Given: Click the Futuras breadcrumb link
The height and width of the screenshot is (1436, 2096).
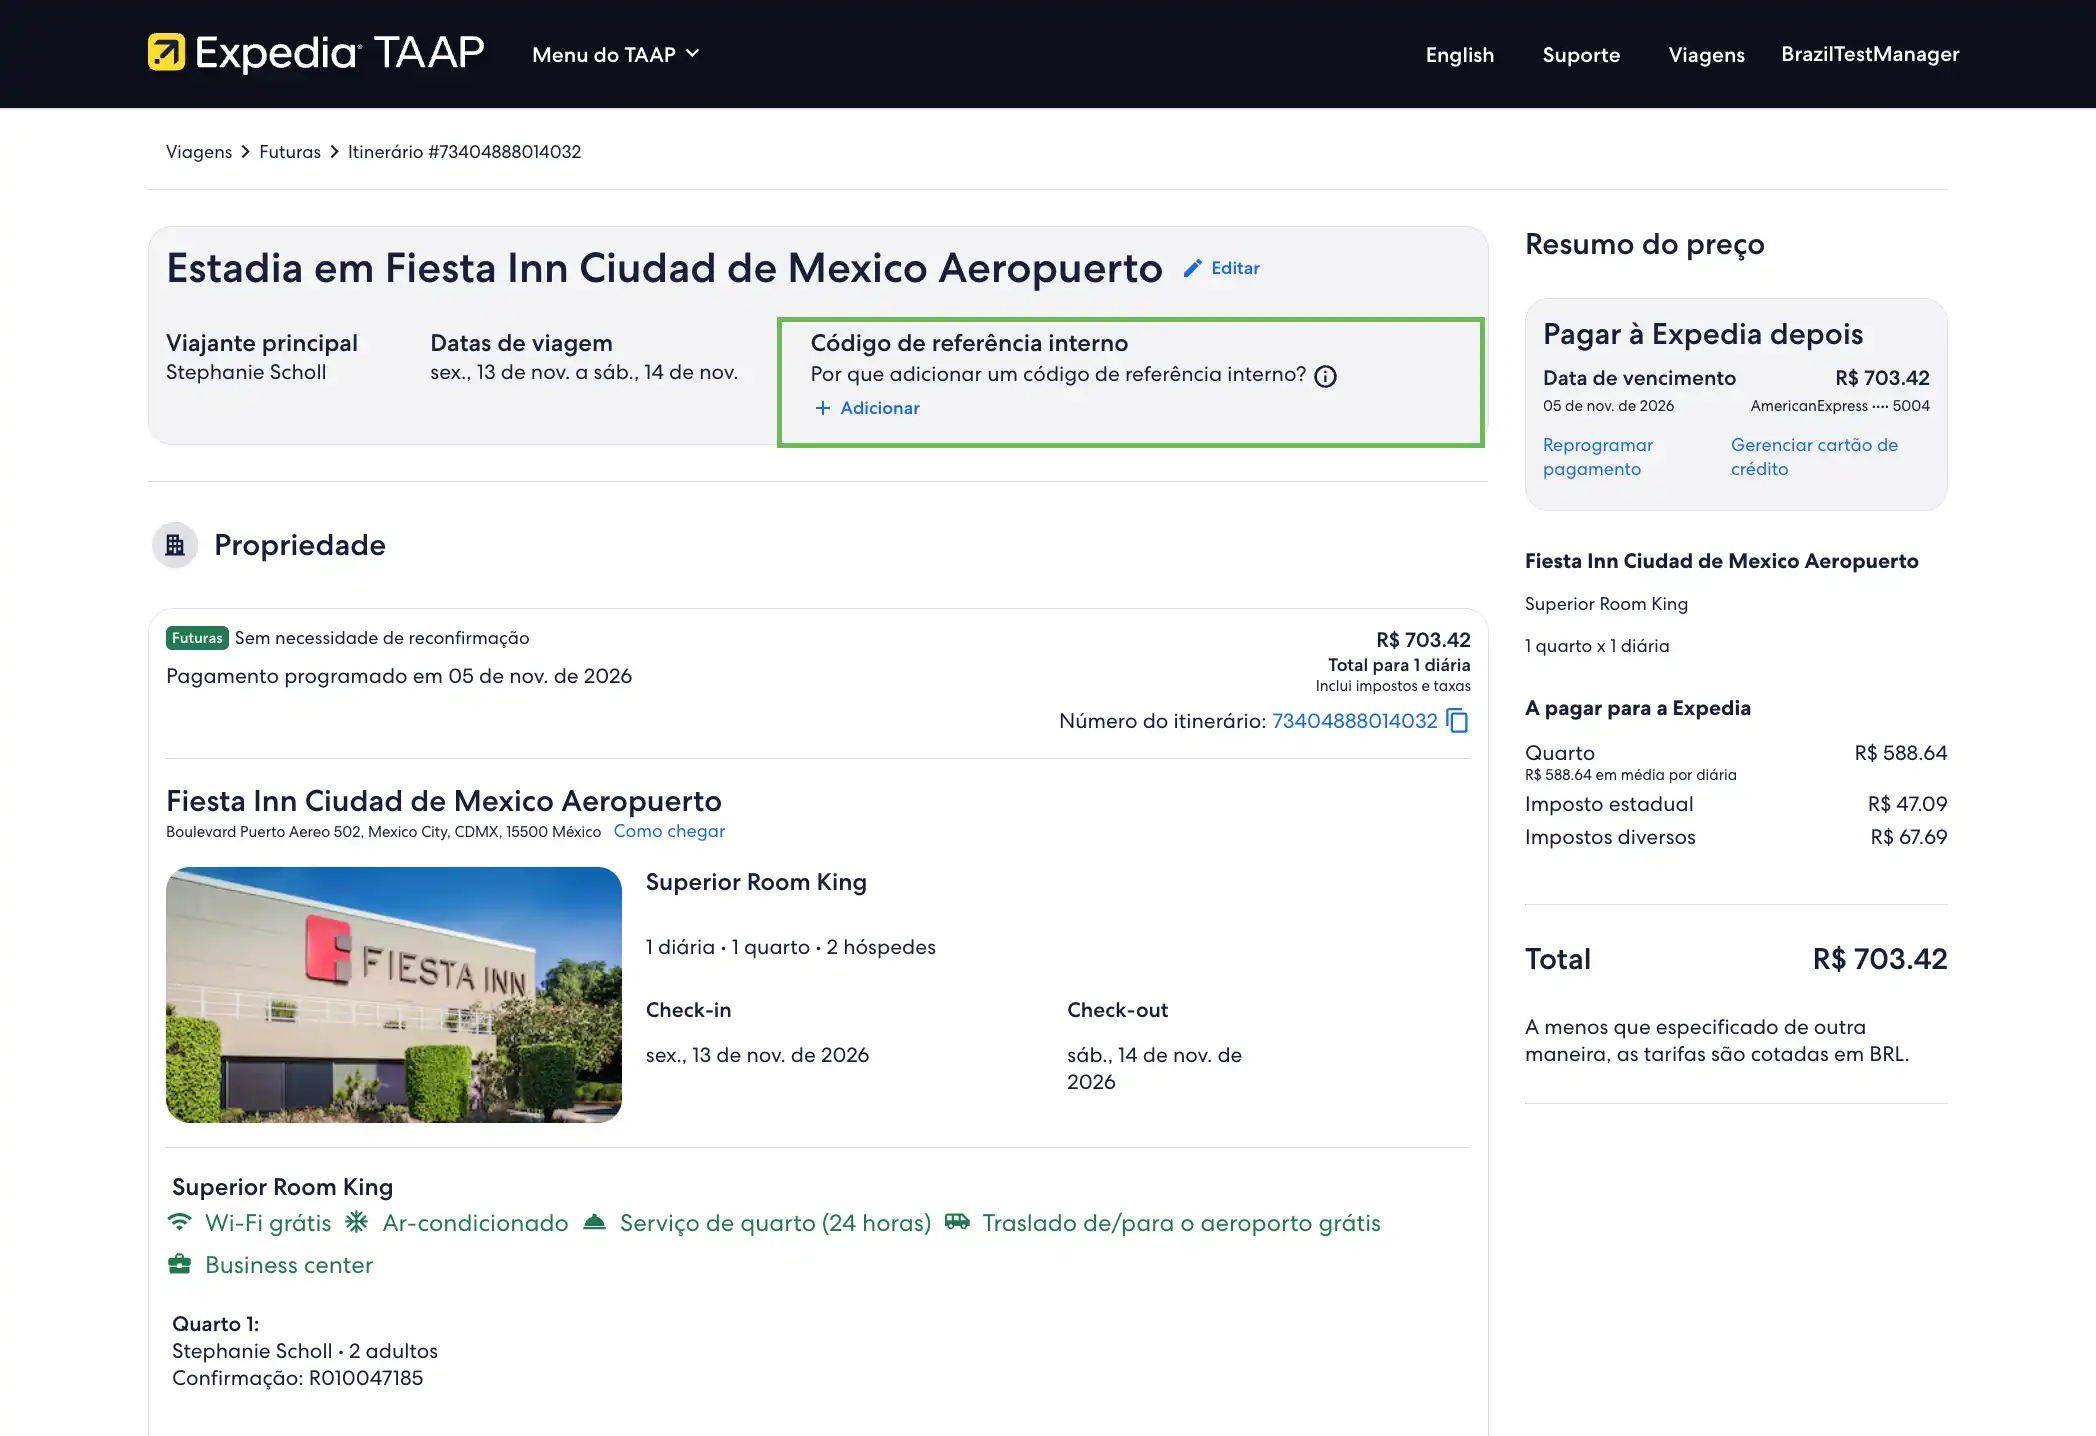Looking at the screenshot, I should point(290,152).
